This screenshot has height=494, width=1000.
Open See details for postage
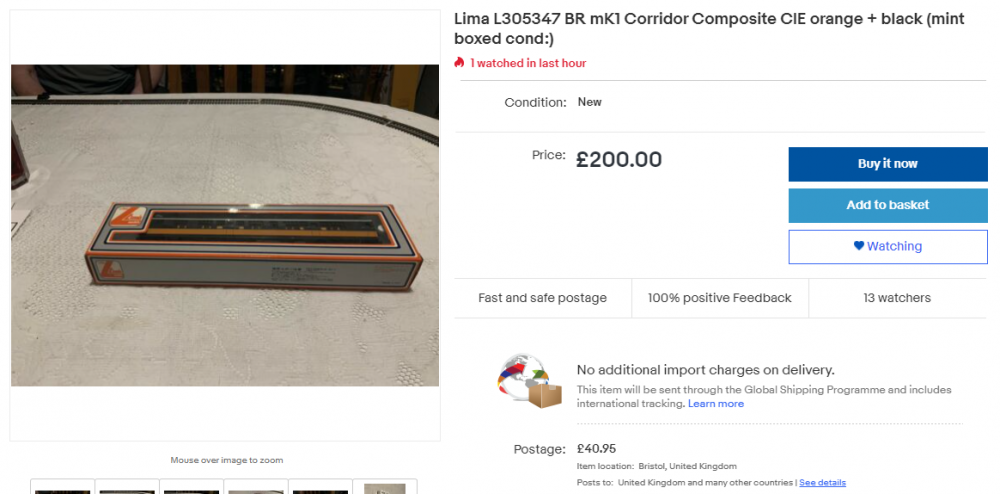822,482
